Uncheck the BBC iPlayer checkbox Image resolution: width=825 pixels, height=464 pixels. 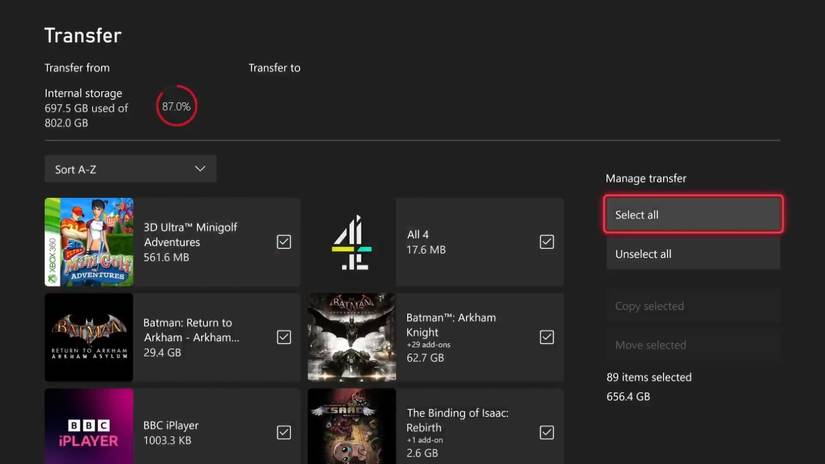[284, 432]
